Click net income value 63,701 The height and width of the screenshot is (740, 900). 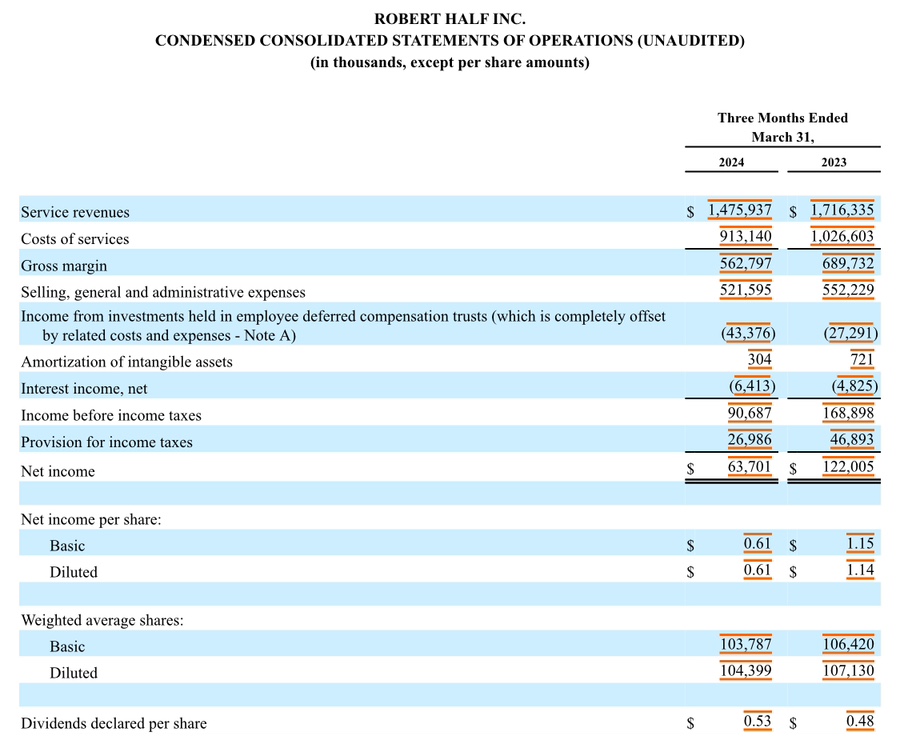[750, 466]
